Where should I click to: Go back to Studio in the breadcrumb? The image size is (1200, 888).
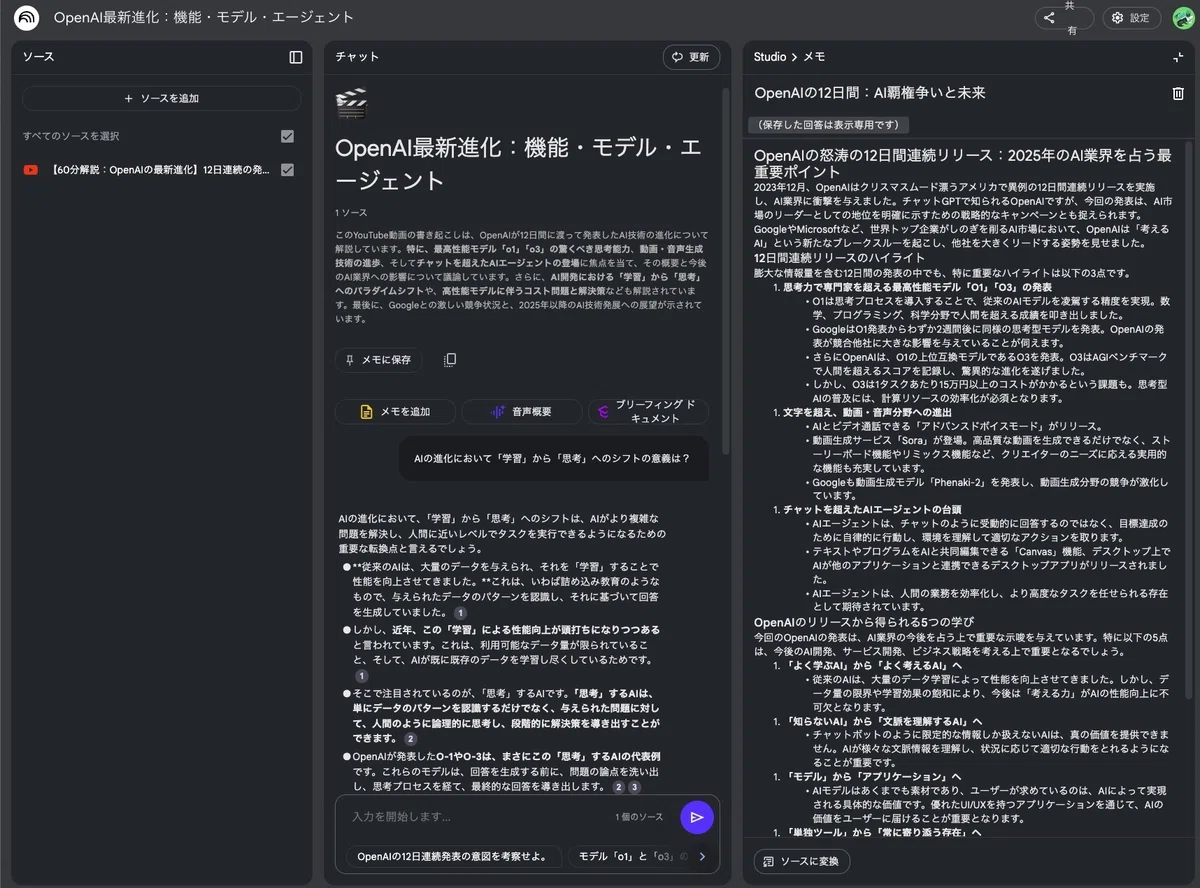click(x=770, y=57)
